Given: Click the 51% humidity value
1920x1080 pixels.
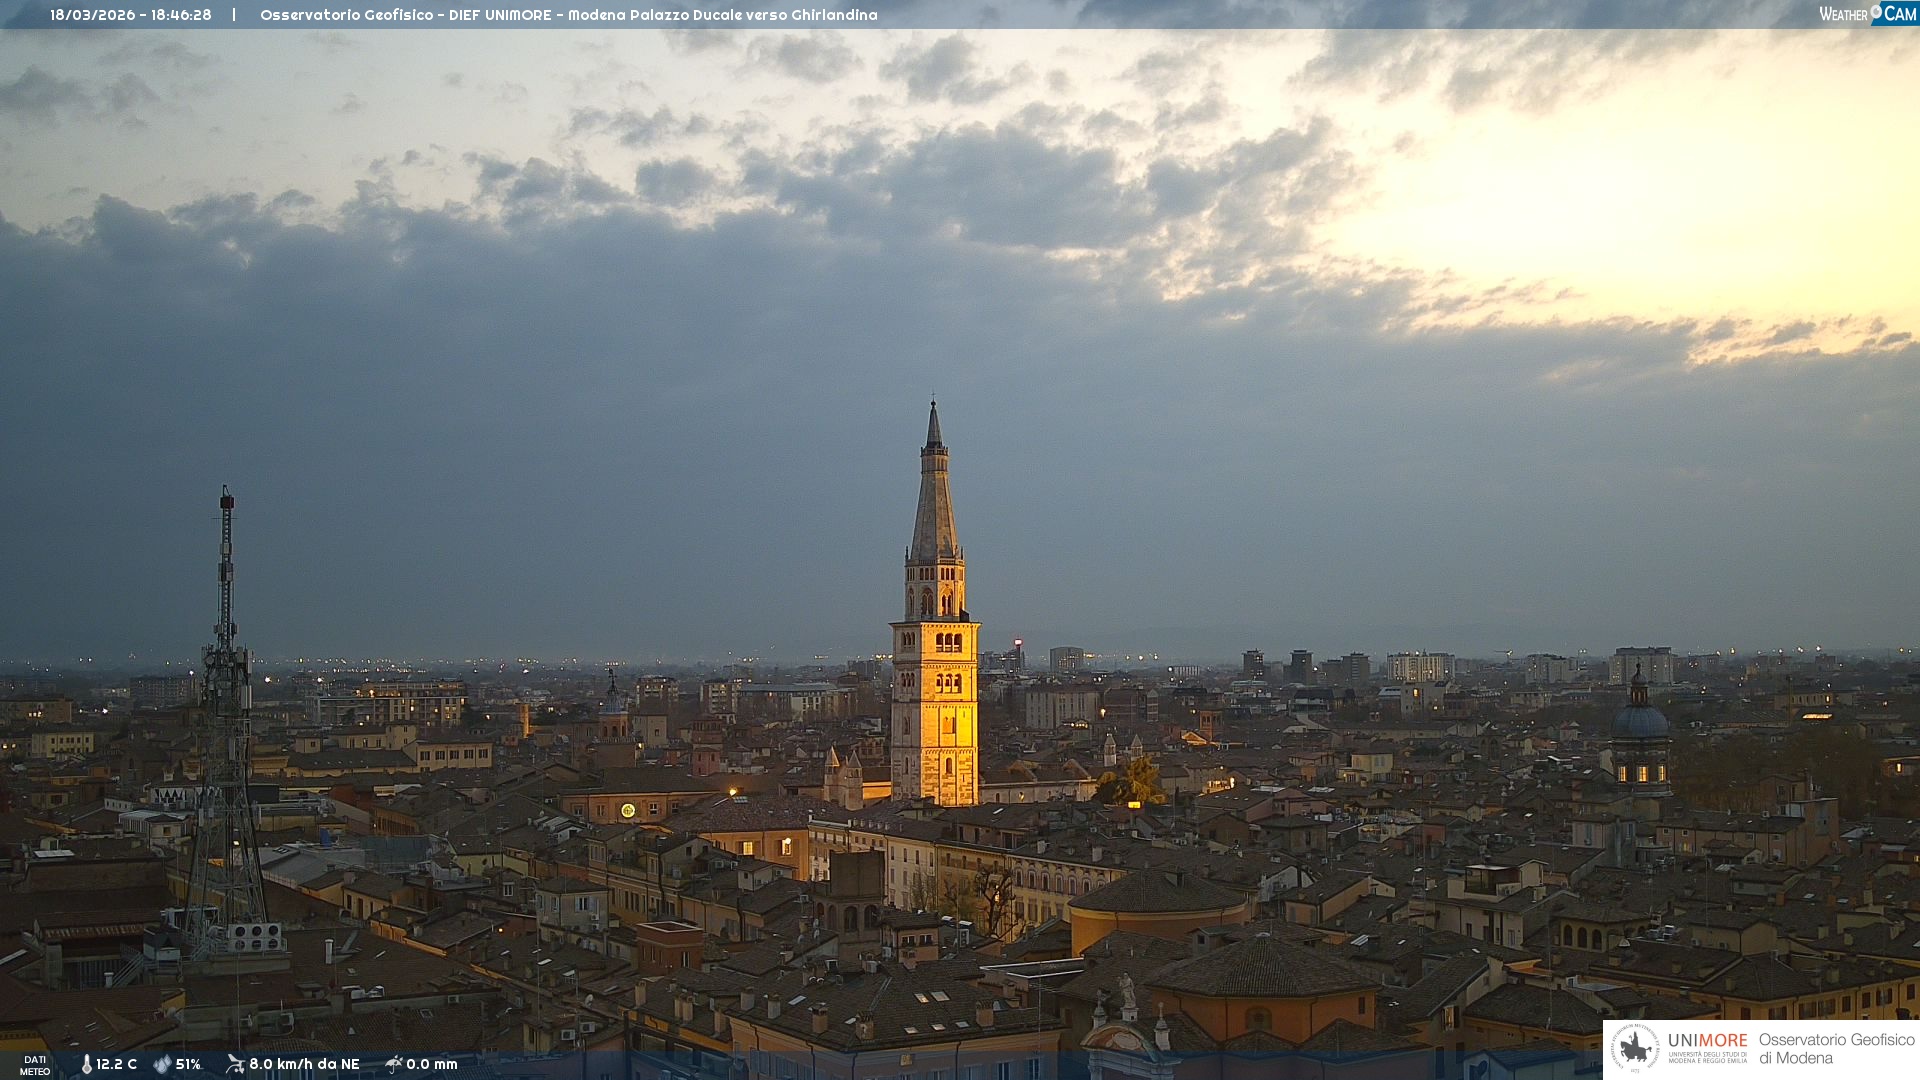Looking at the screenshot, I should tap(188, 1064).
